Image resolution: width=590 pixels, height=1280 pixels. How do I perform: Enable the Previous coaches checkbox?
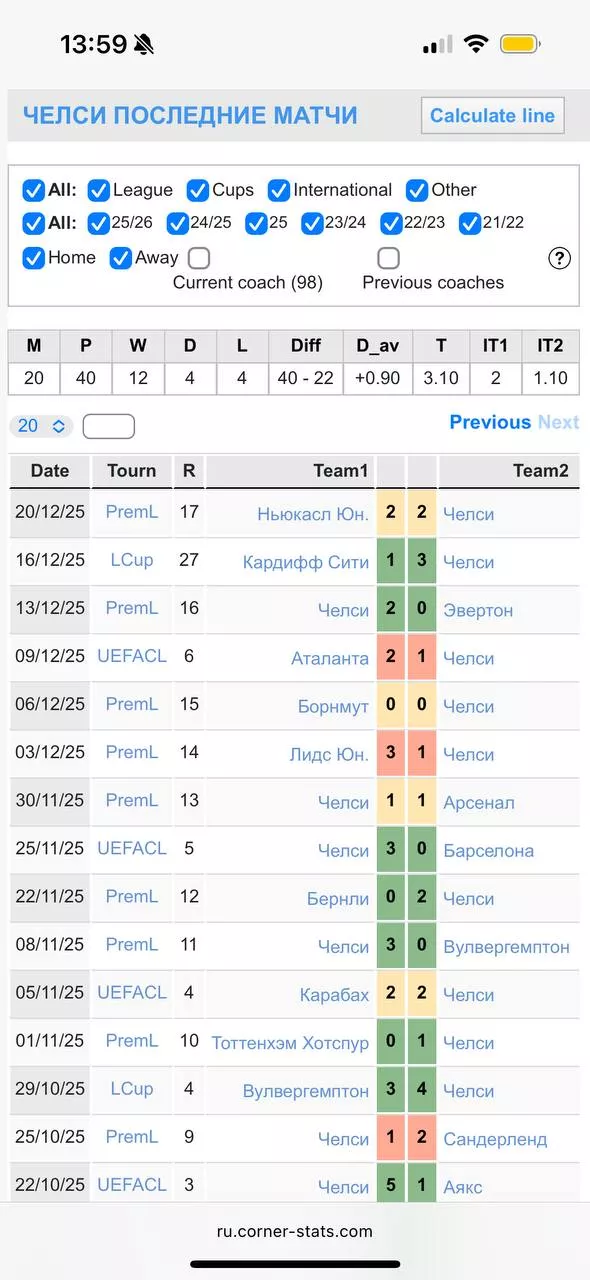tap(388, 258)
